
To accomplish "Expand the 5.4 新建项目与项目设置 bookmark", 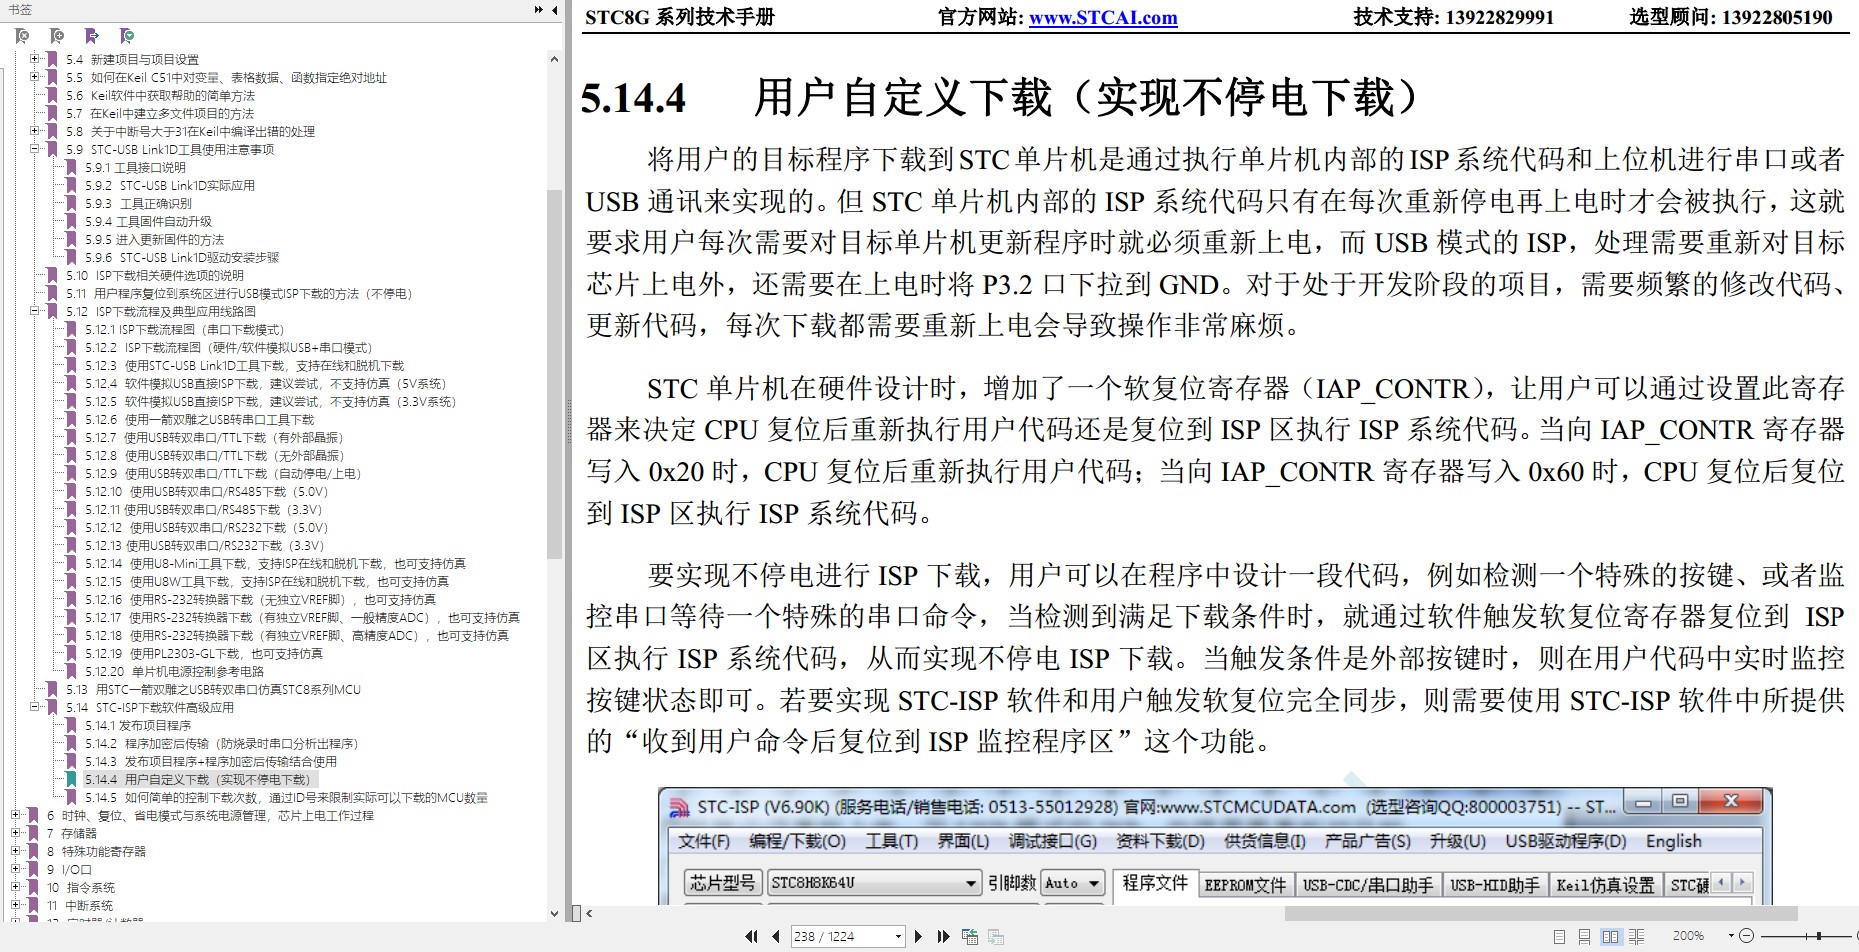I will click(35, 59).
